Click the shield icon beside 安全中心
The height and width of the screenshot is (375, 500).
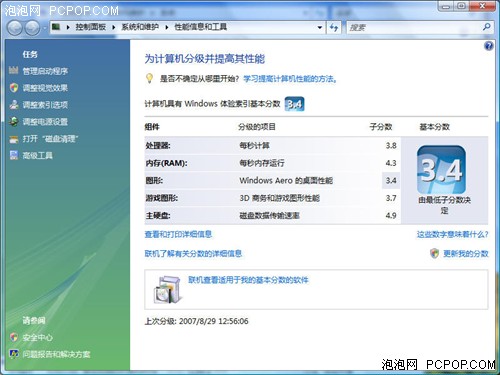pos(14,337)
